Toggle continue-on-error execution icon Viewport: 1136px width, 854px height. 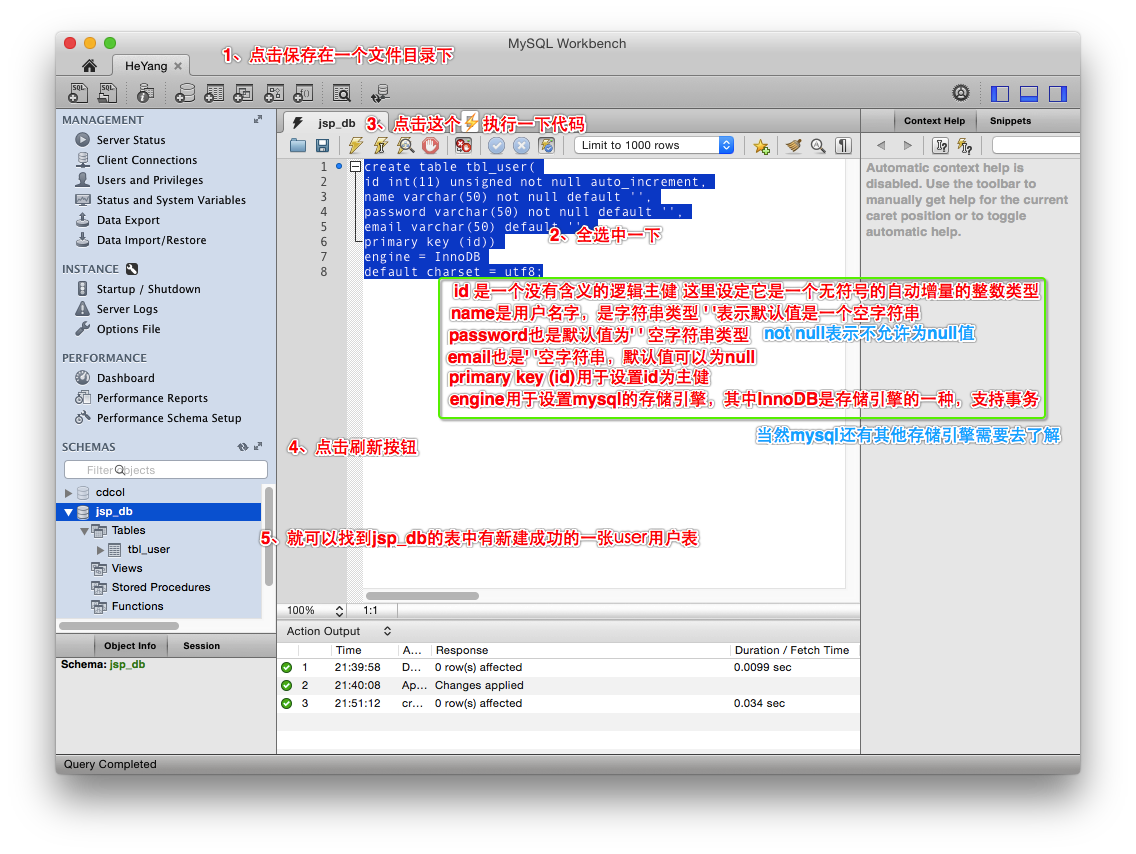(464, 146)
